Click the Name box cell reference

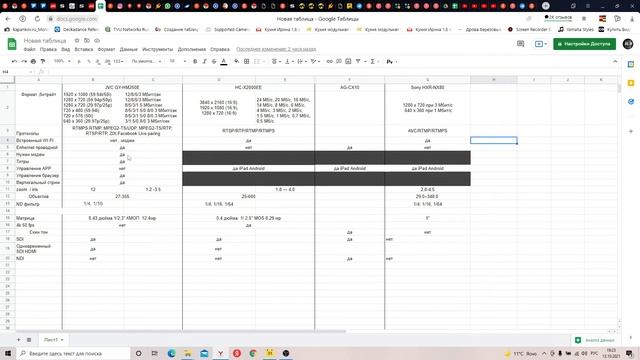pyautogui.click(x=16, y=72)
